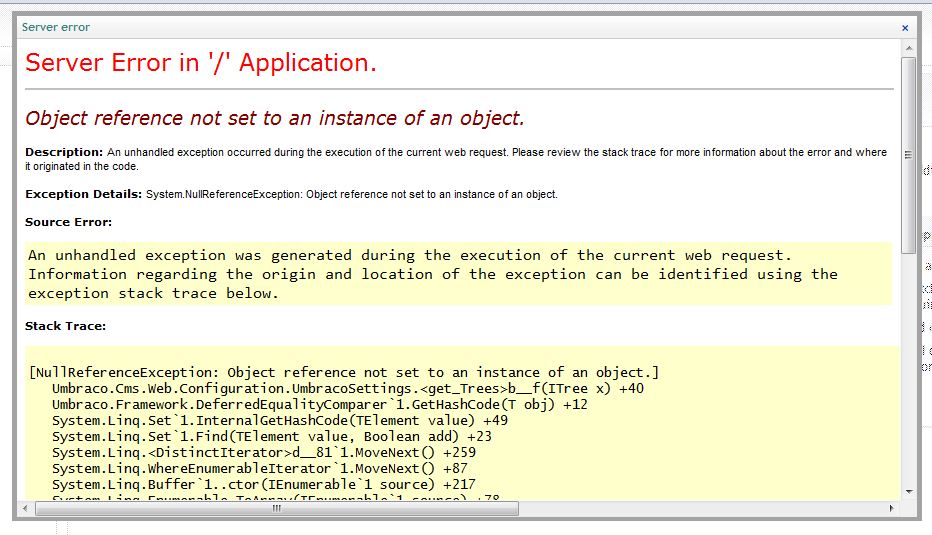
Task: Click the horizontal scrollbar thumb
Action: pos(277,508)
